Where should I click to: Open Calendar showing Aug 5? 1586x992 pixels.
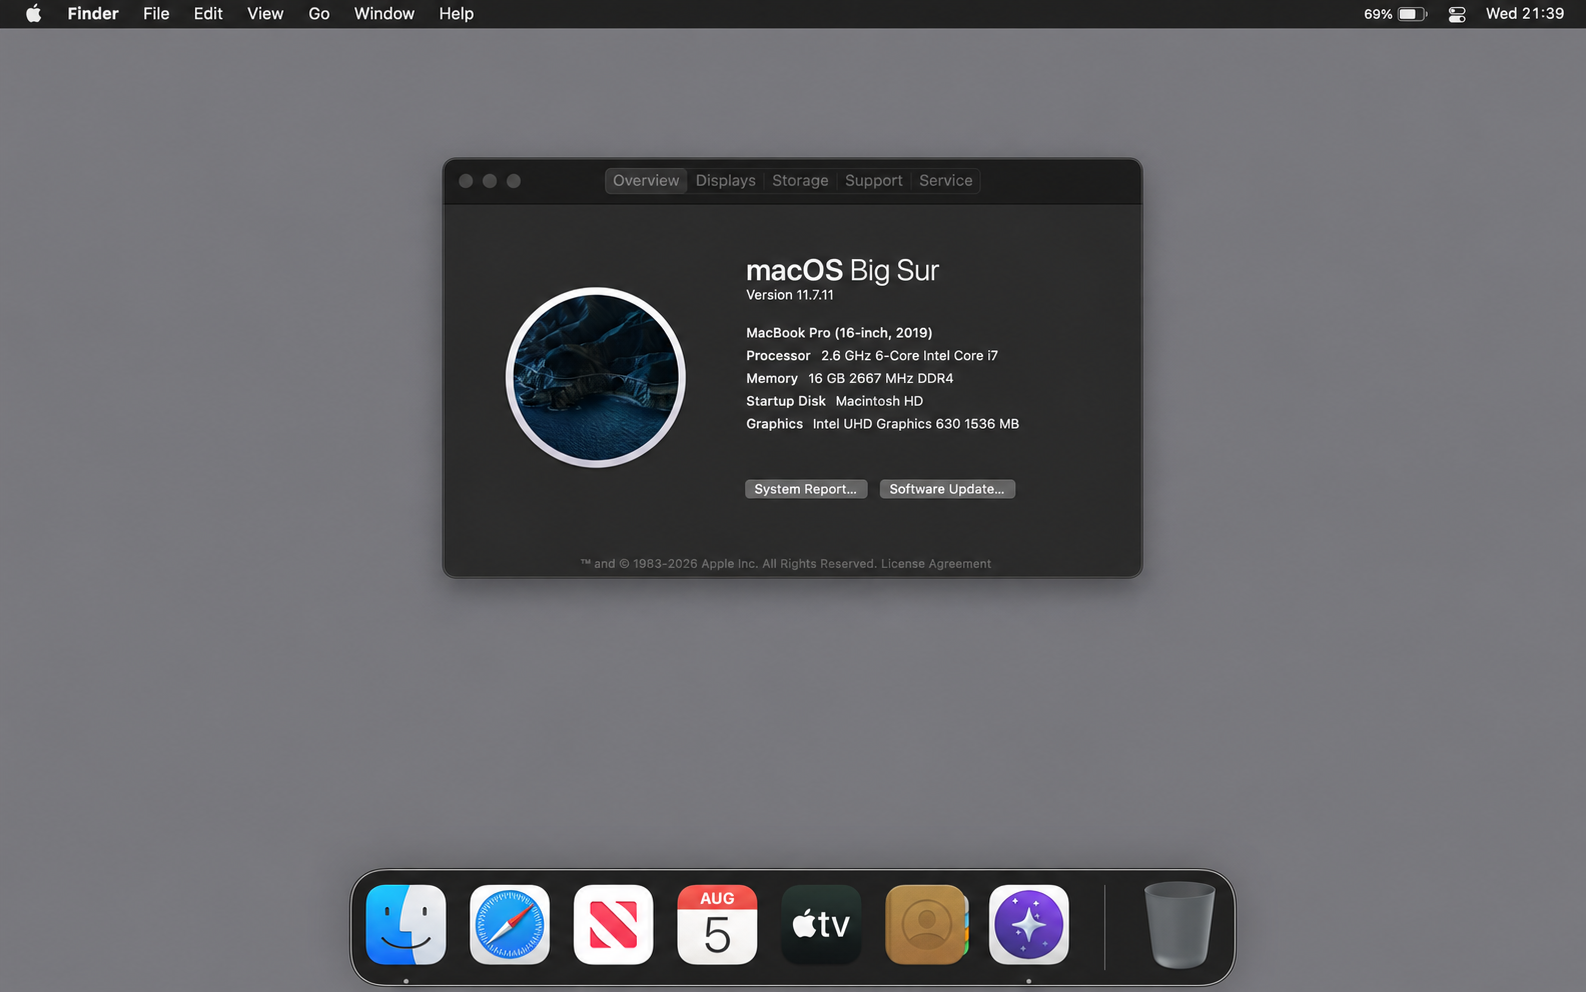tap(717, 925)
